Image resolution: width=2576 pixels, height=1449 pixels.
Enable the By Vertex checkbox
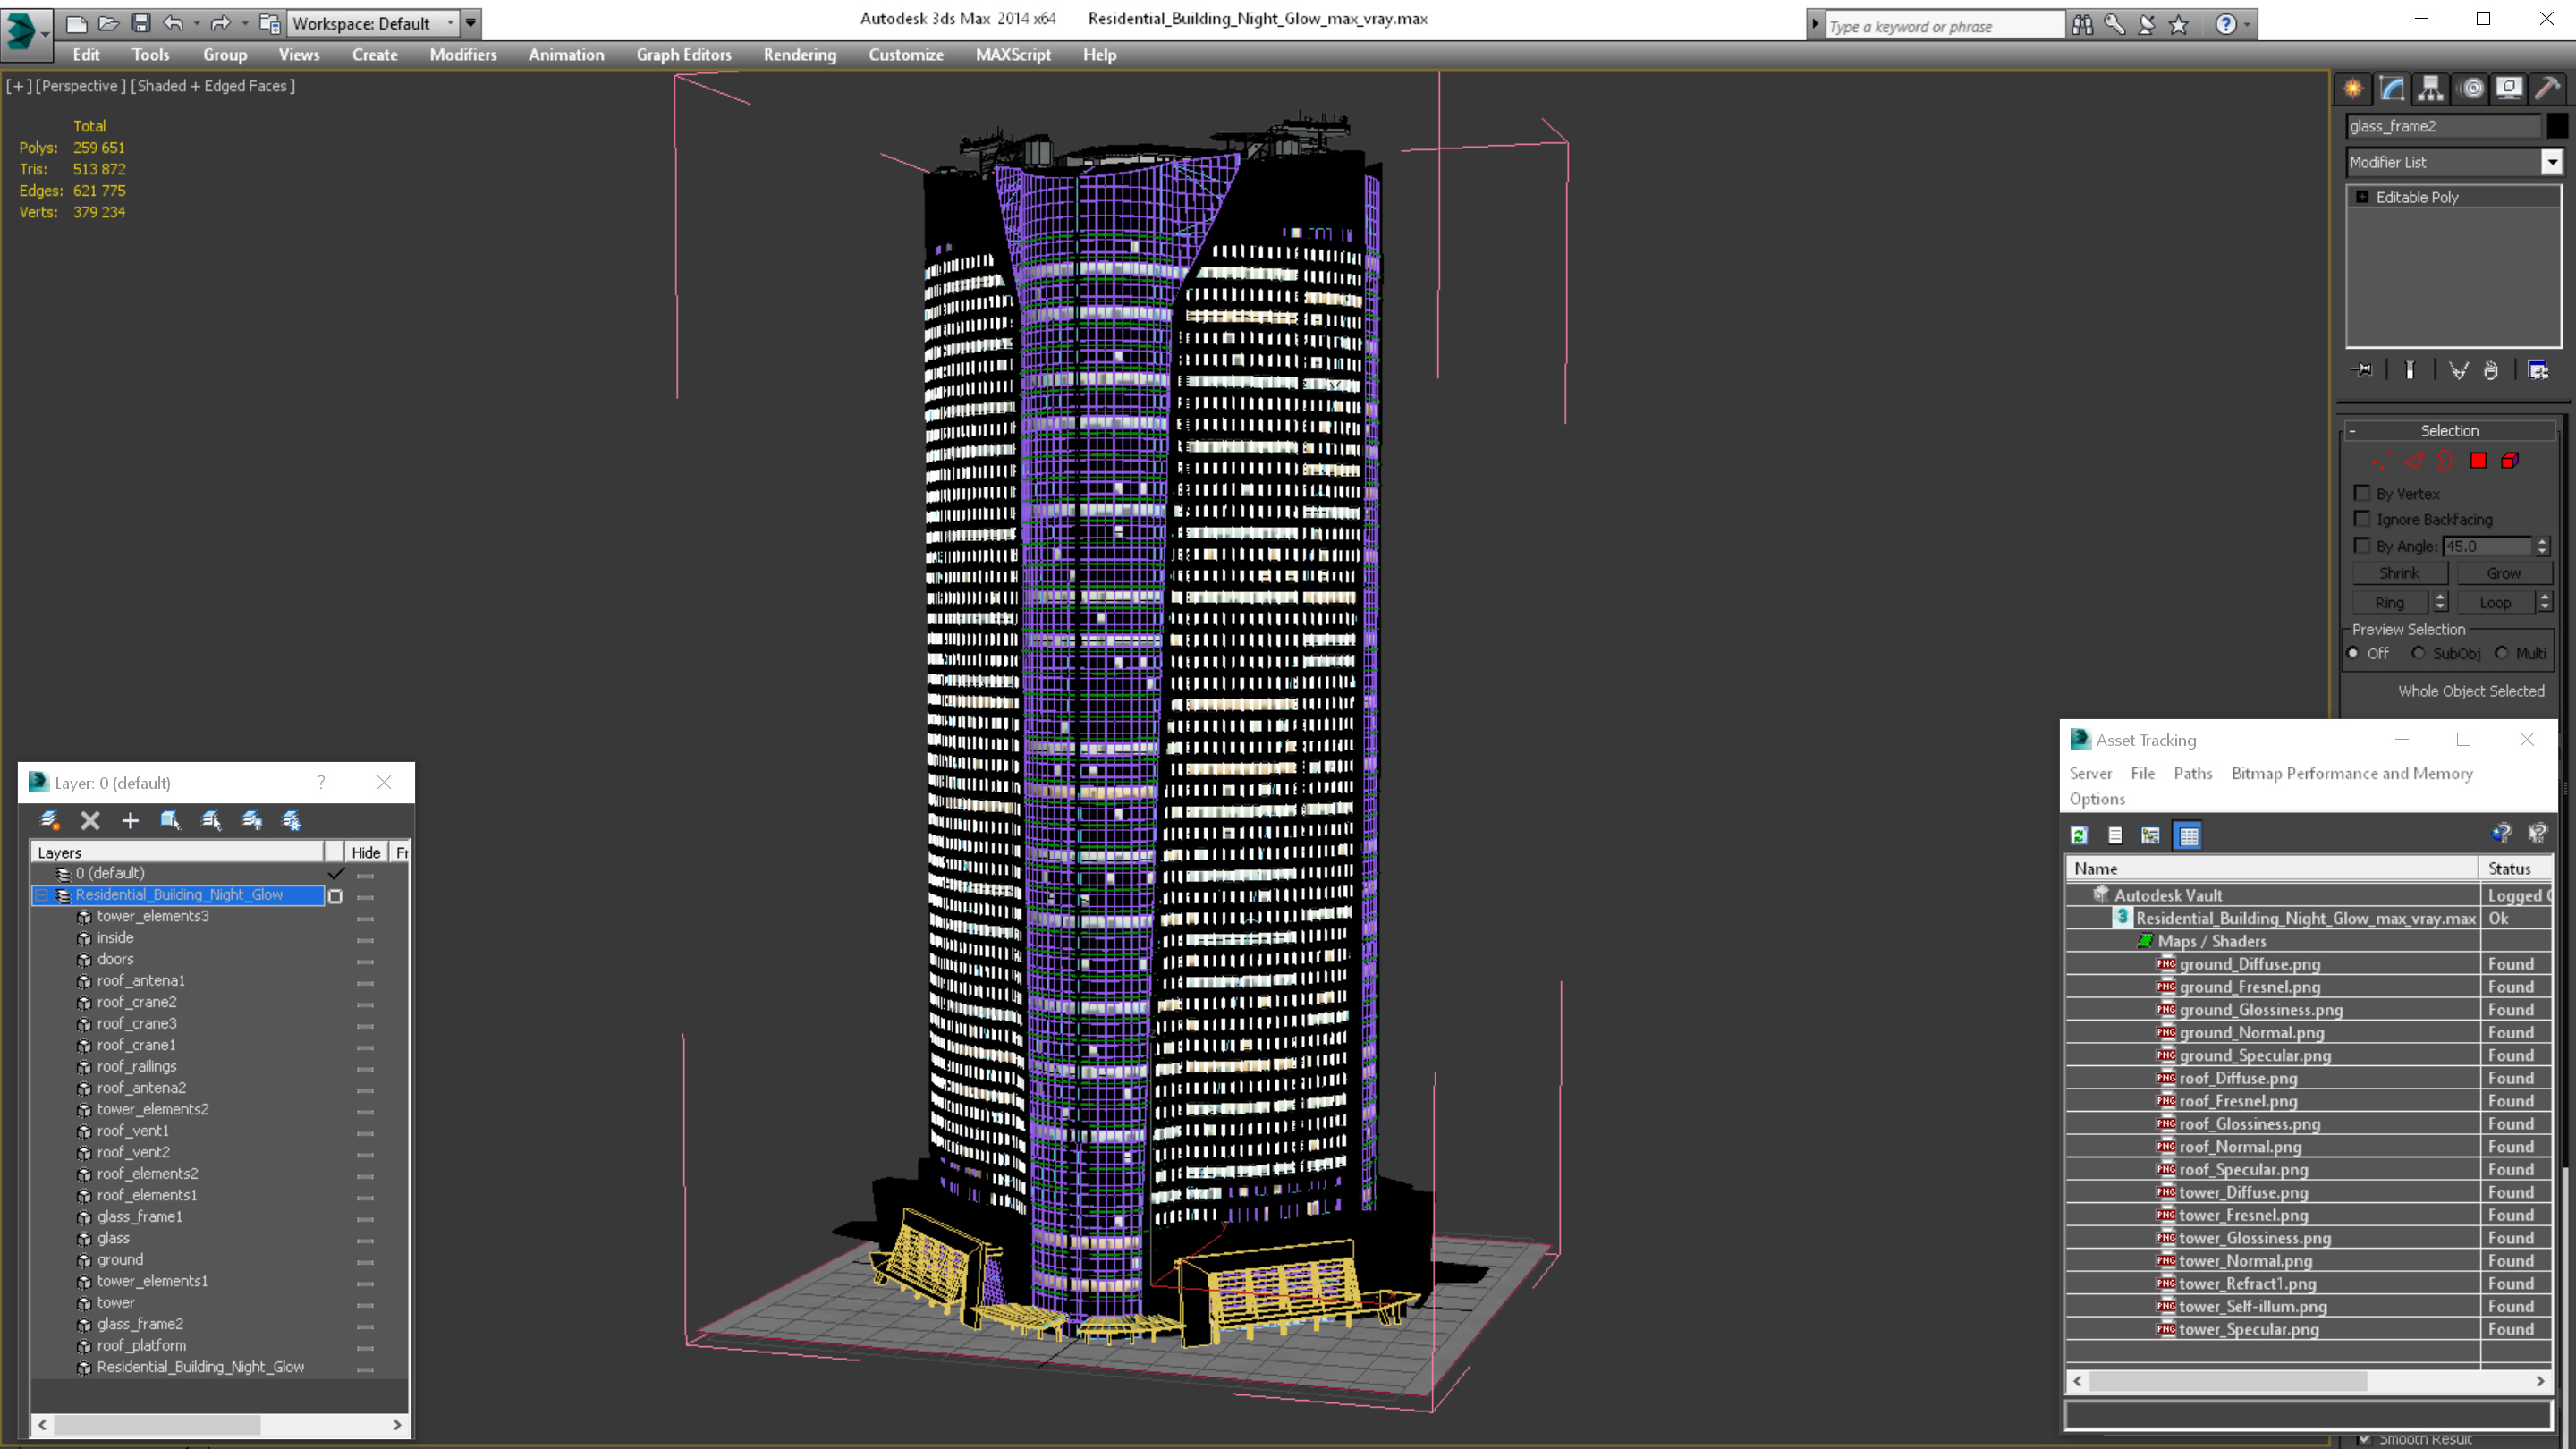(2362, 493)
